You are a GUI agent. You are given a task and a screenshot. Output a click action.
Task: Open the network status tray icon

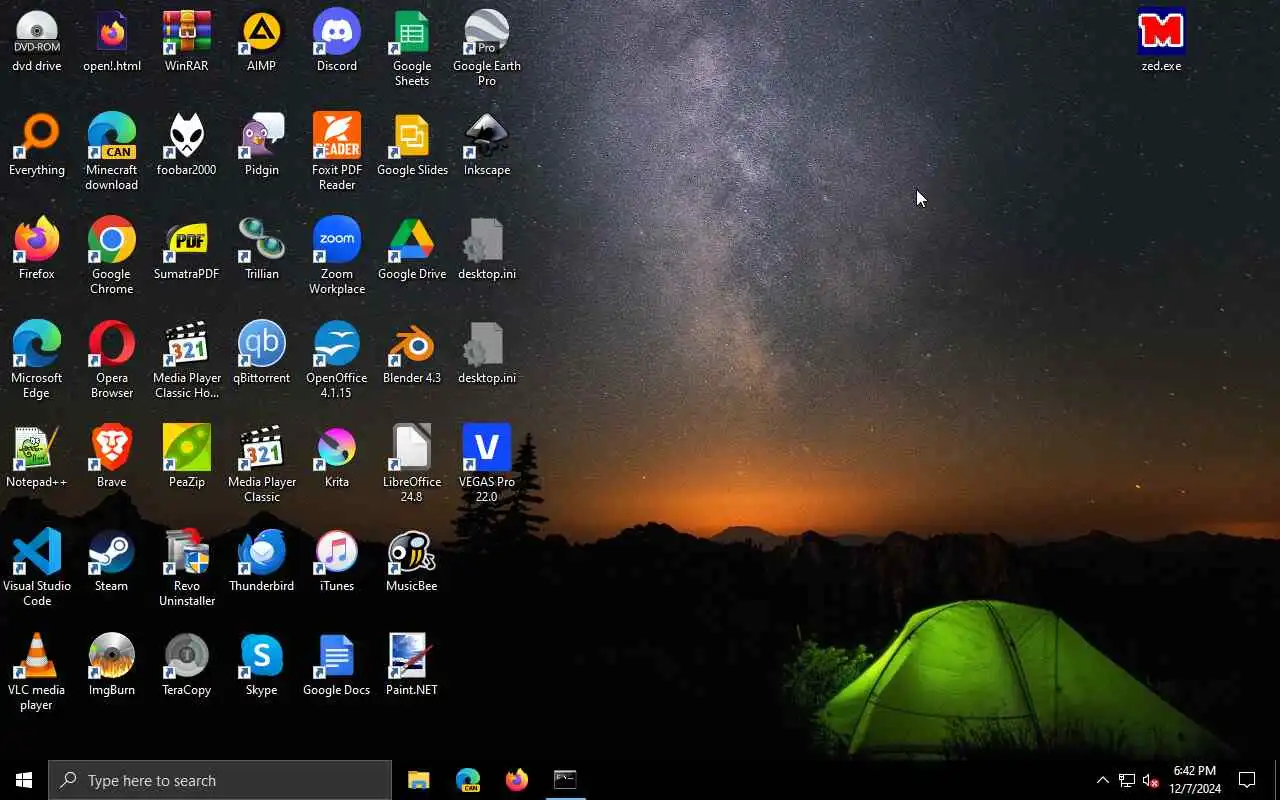click(1127, 780)
